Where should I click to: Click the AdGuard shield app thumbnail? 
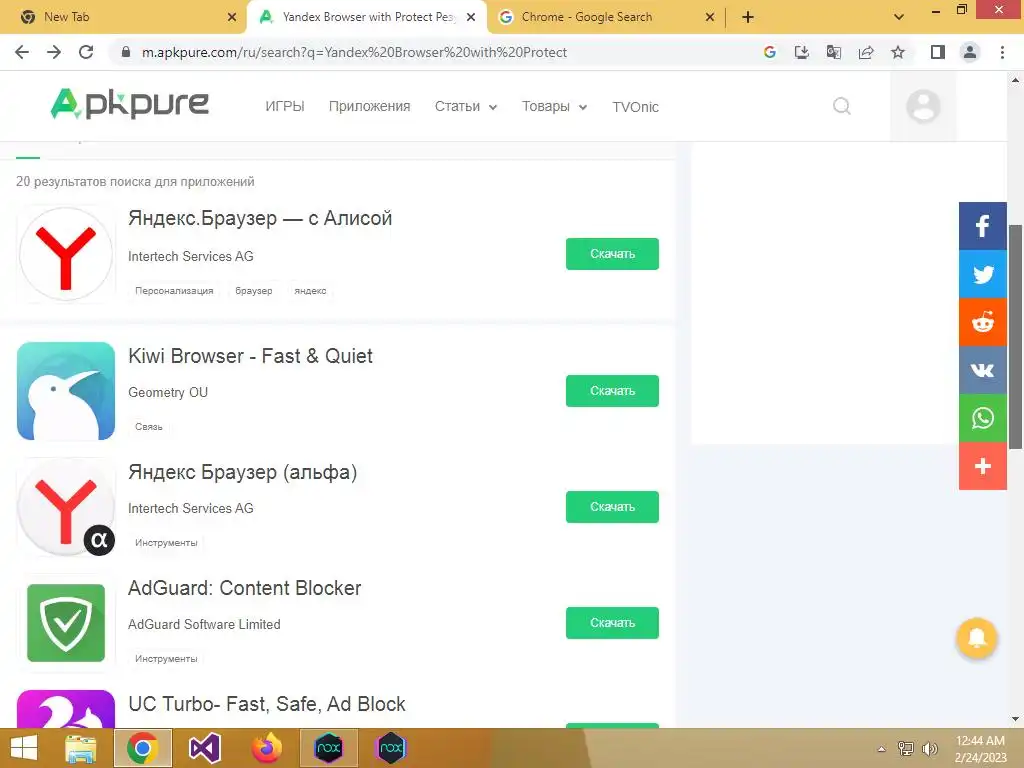click(66, 623)
